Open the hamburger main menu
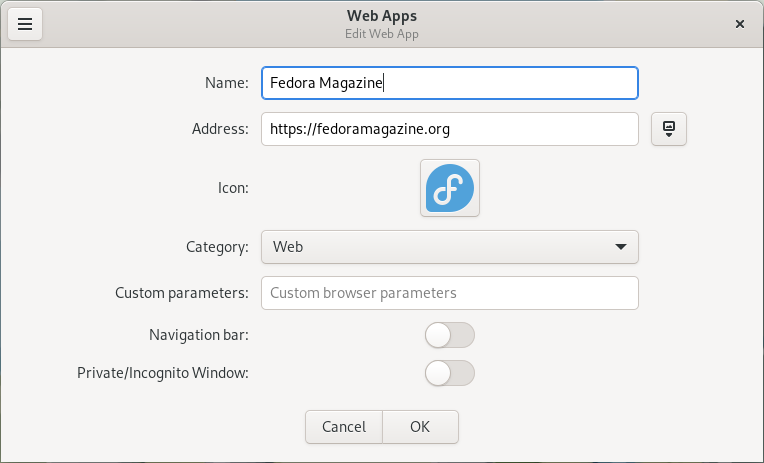Image resolution: width=764 pixels, height=463 pixels. point(25,24)
